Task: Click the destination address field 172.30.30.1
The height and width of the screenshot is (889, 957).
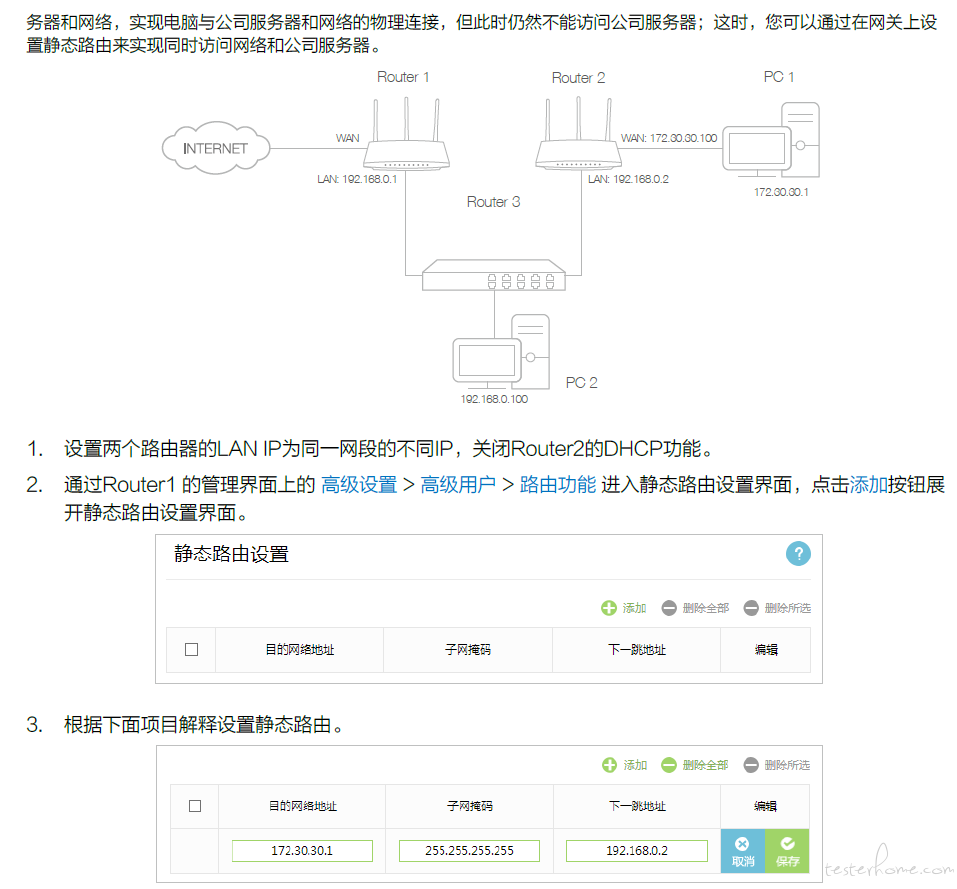Action: [x=302, y=851]
